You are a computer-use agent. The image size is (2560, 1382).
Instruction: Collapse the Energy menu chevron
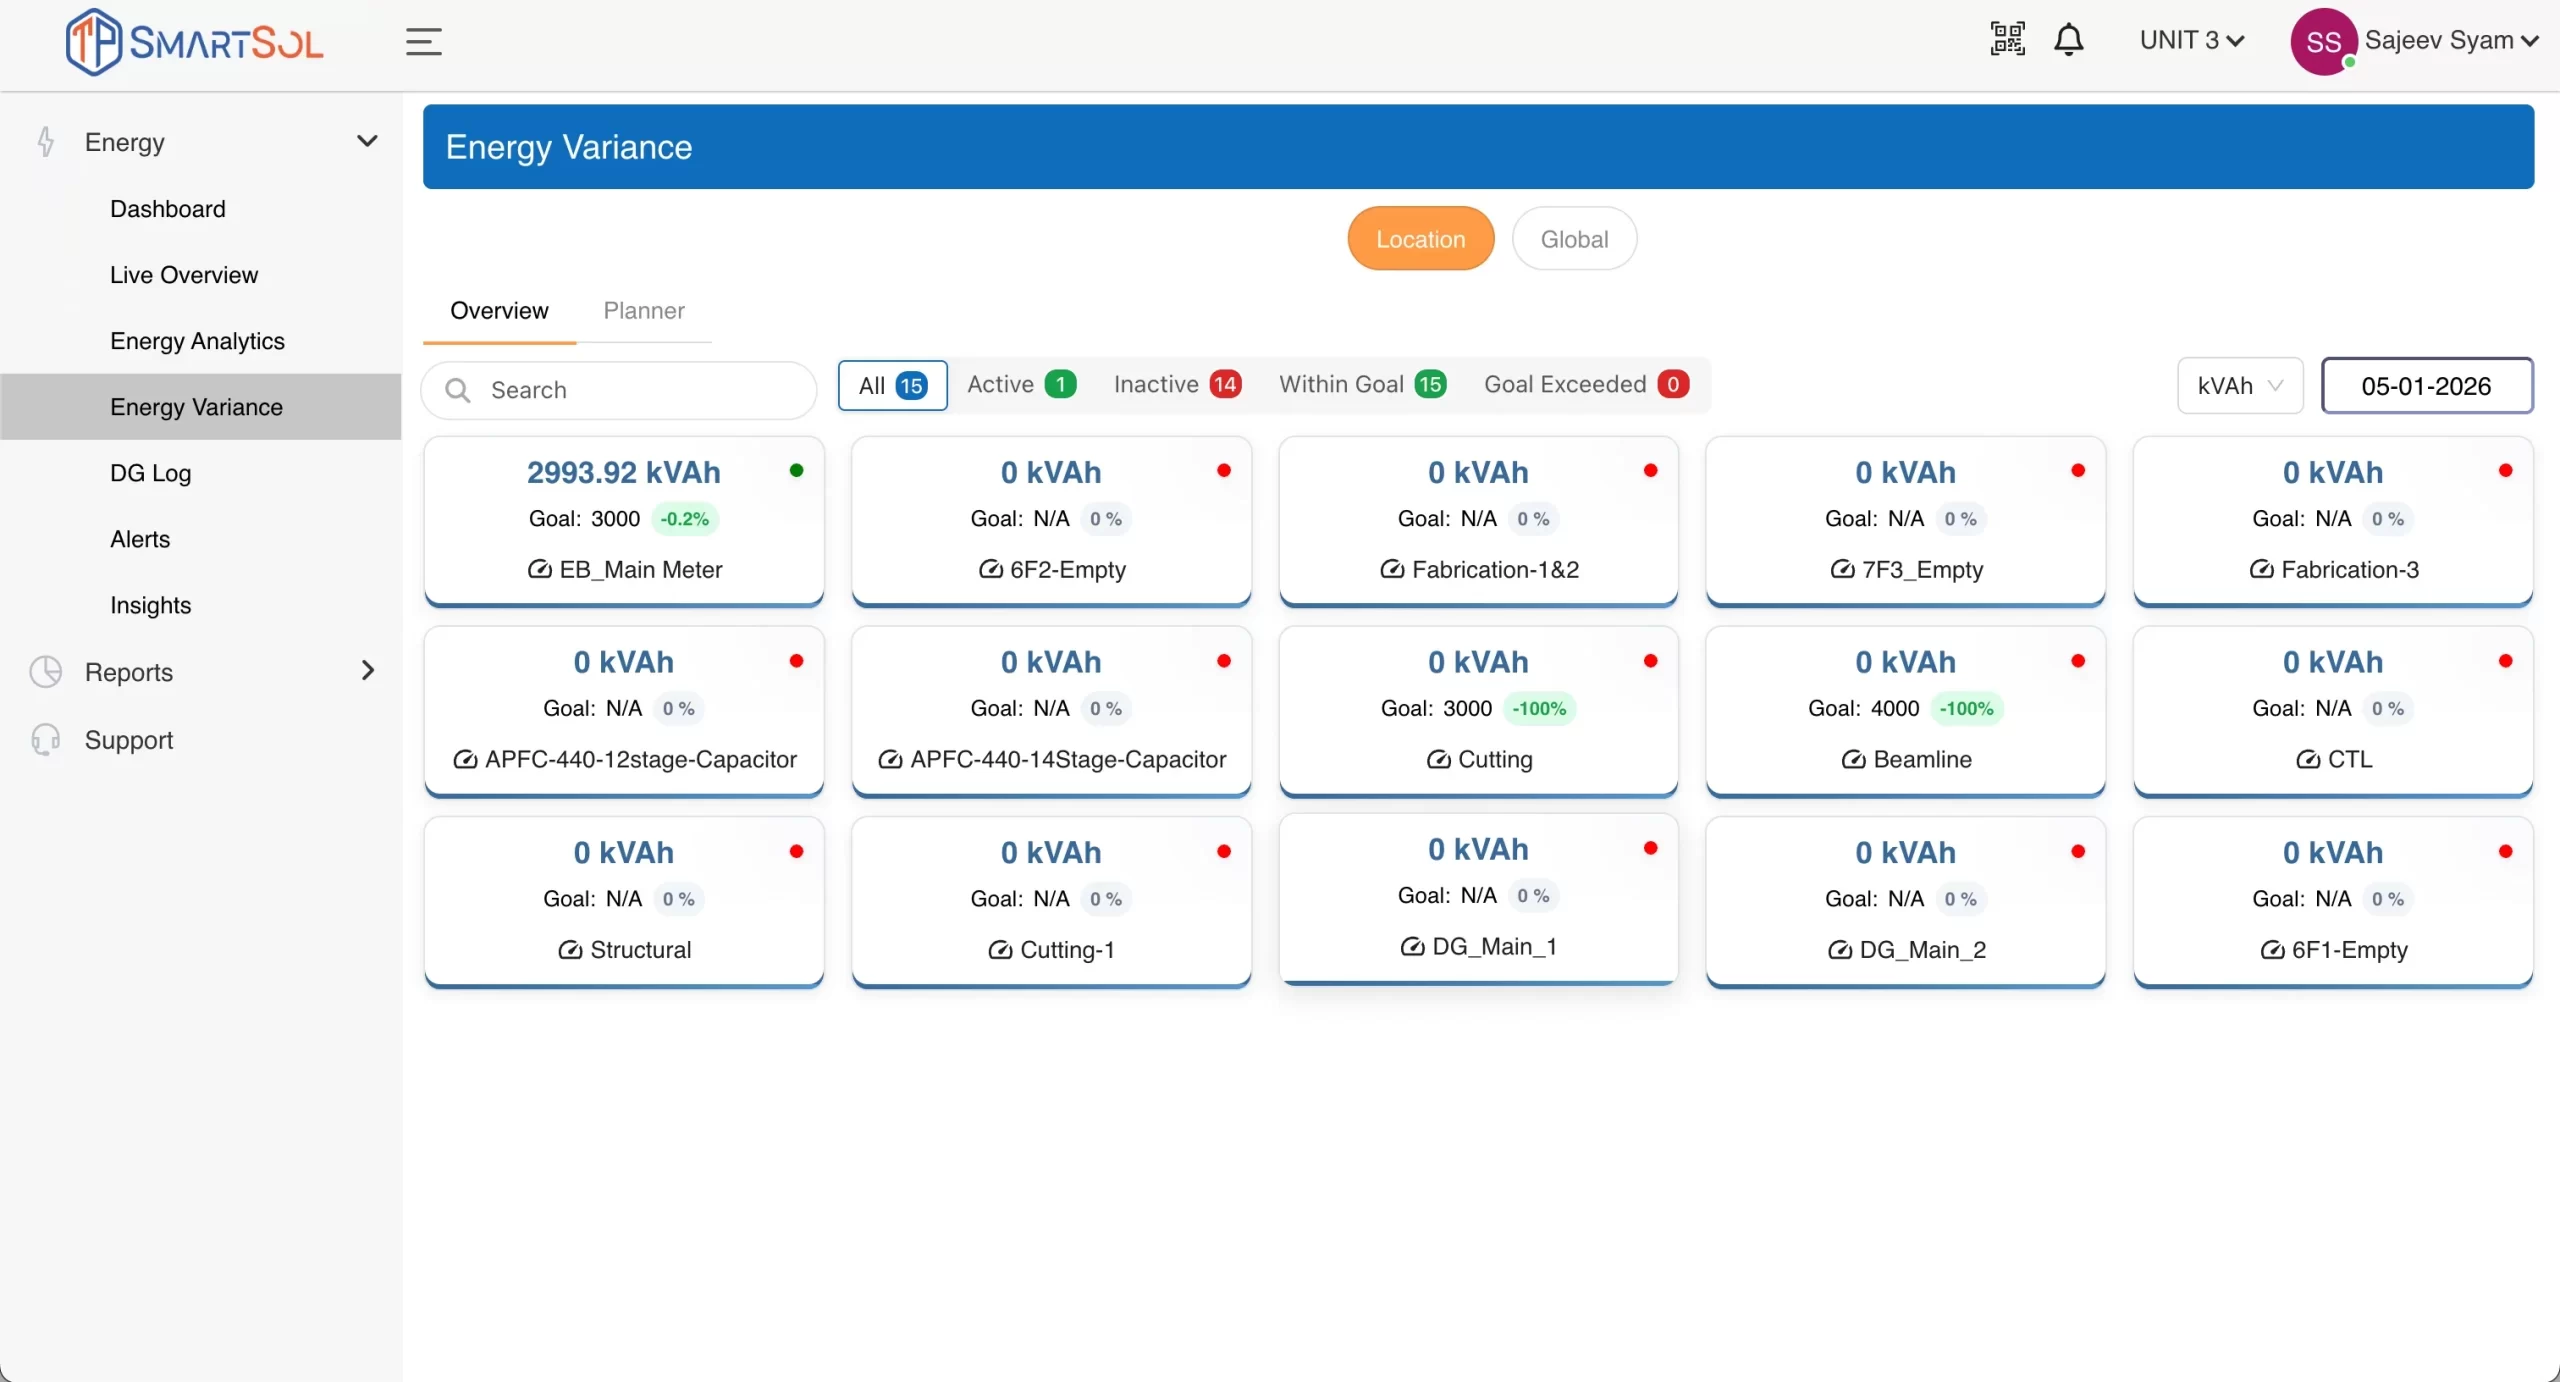coord(367,142)
